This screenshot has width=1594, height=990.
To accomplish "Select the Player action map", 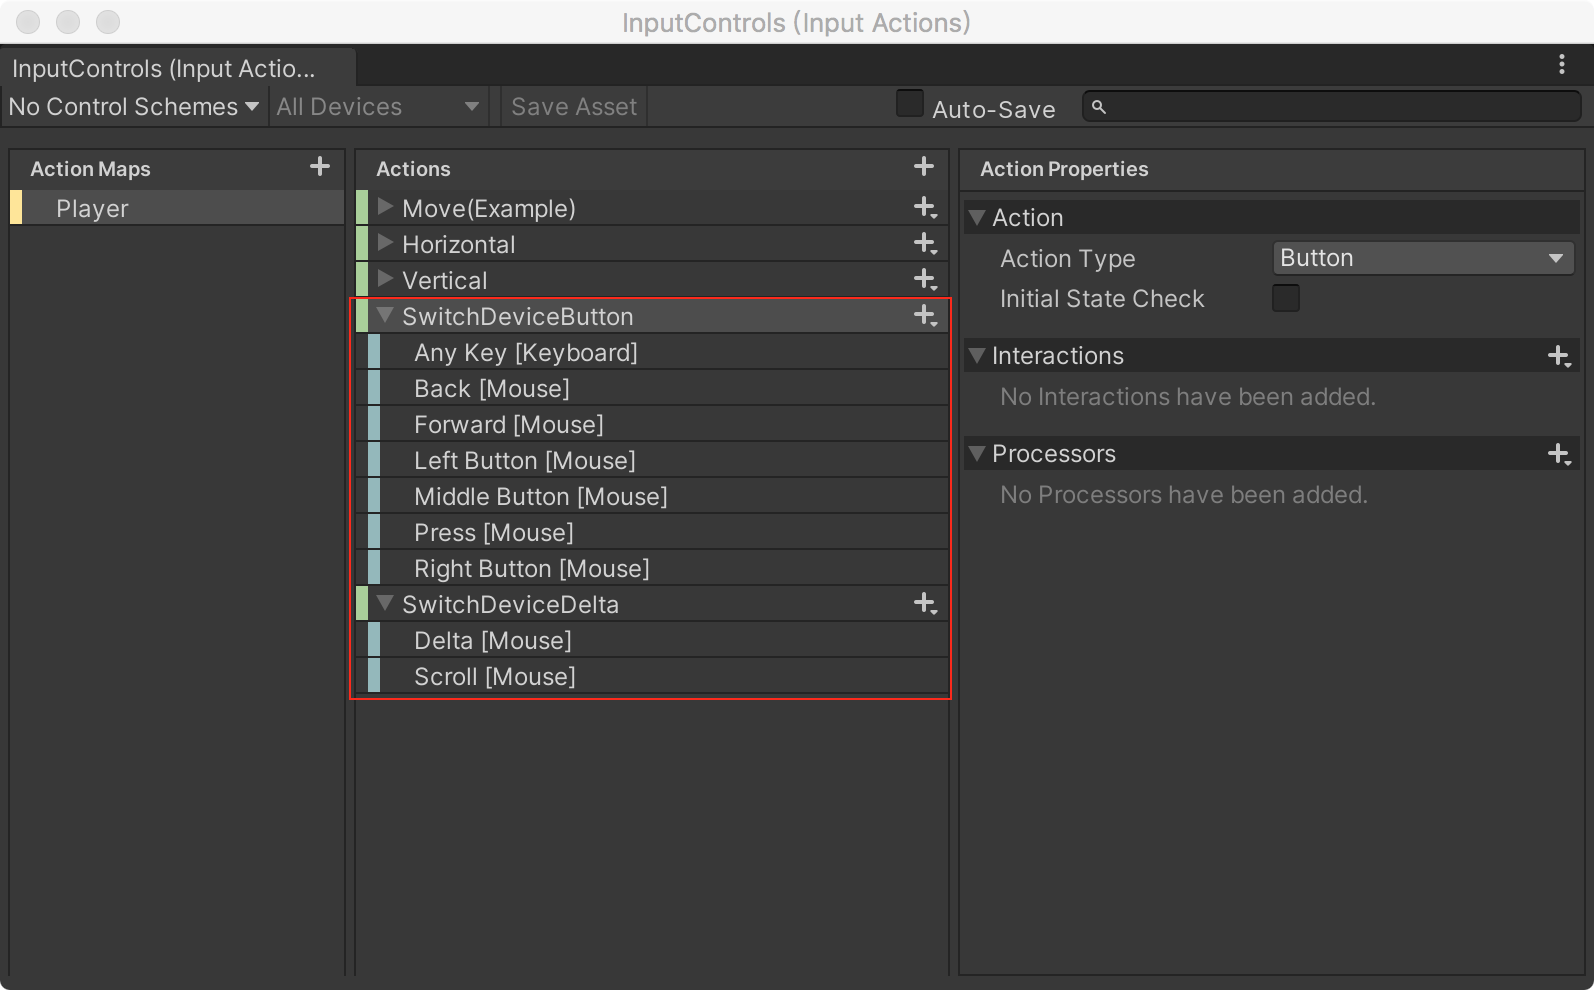I will point(92,208).
